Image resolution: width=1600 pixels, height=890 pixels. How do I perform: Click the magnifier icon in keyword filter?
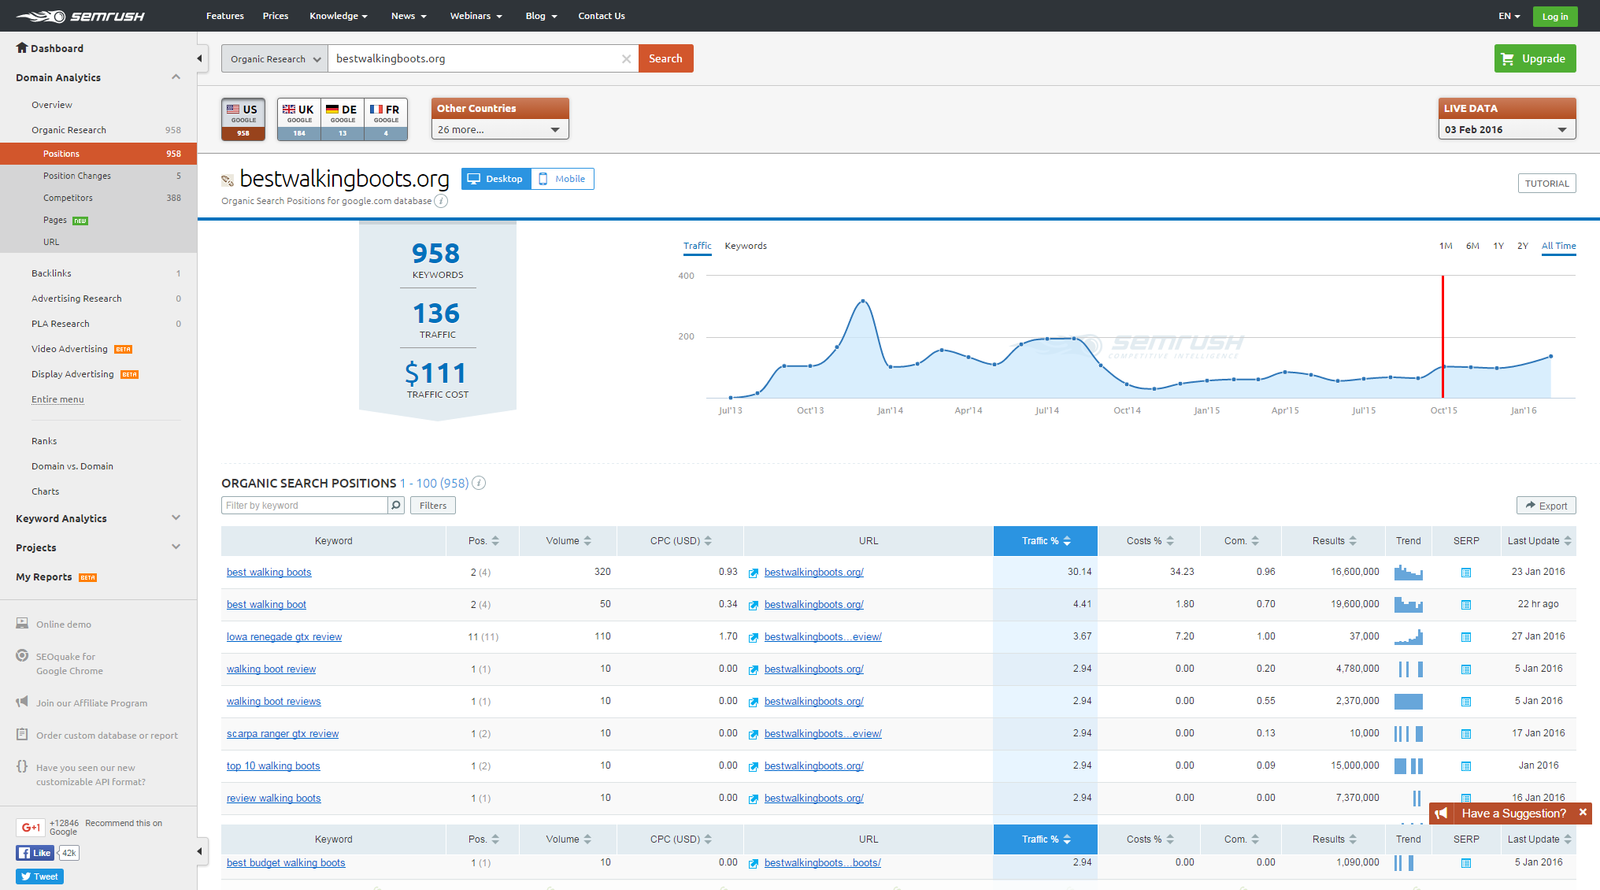click(x=396, y=506)
